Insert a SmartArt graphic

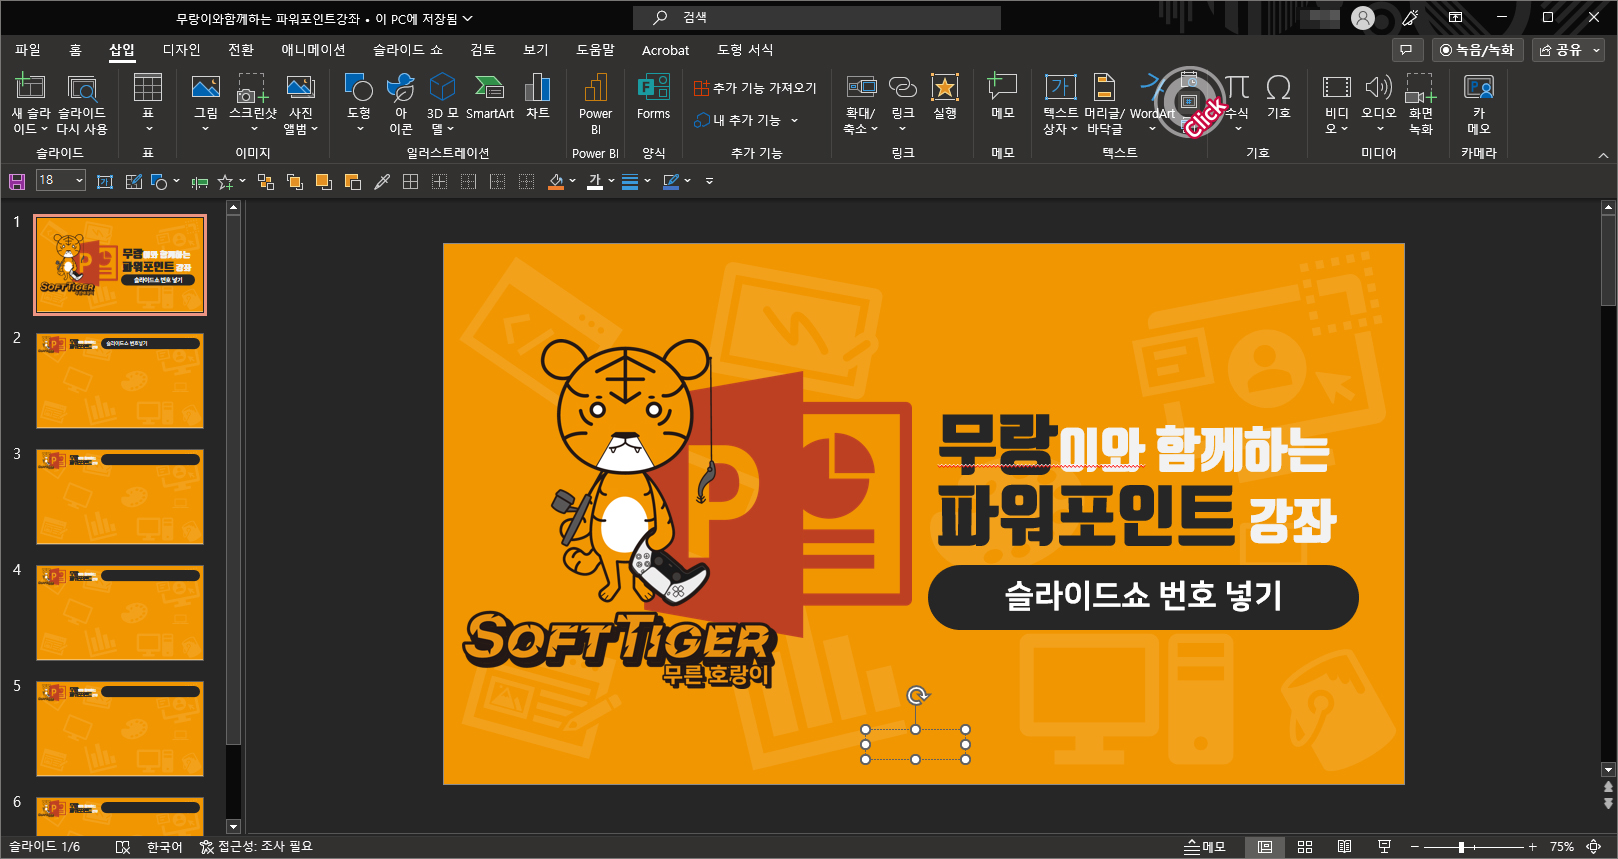[x=489, y=97]
